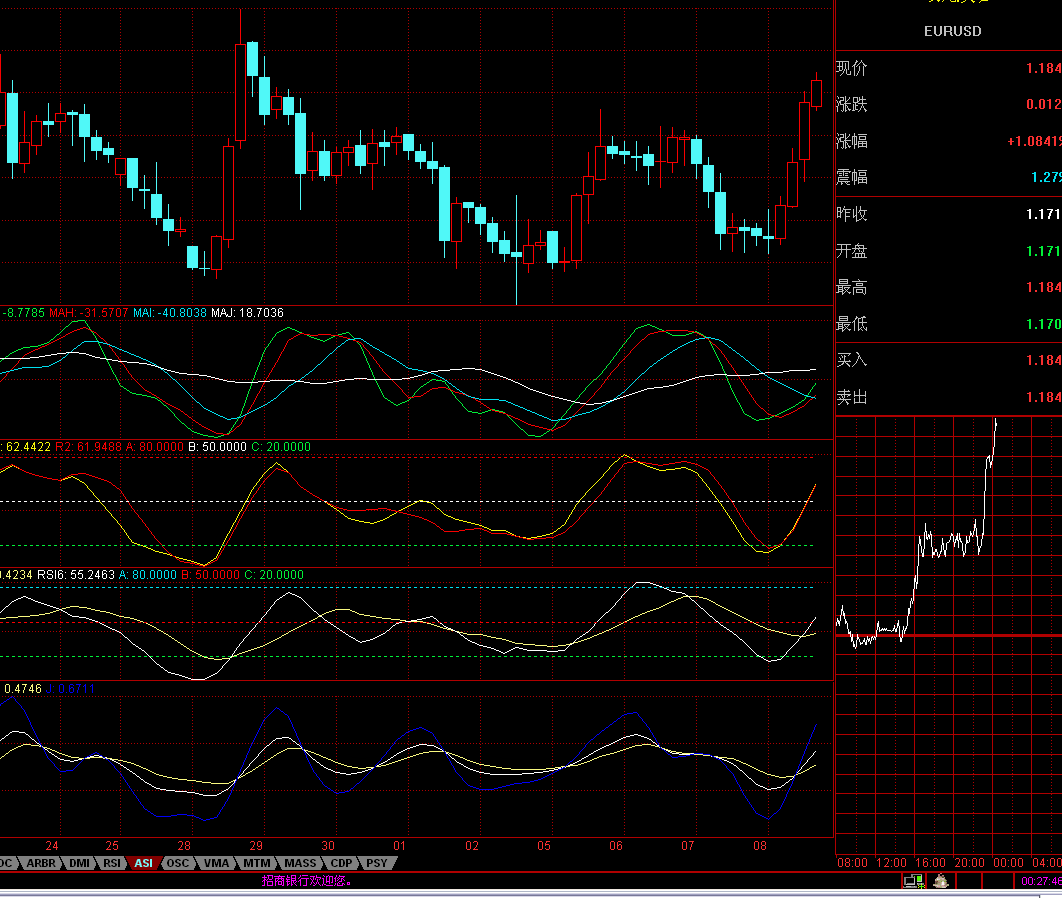1062x898 pixels.
Task: Select the VMA indicator tab
Action: pos(216,863)
